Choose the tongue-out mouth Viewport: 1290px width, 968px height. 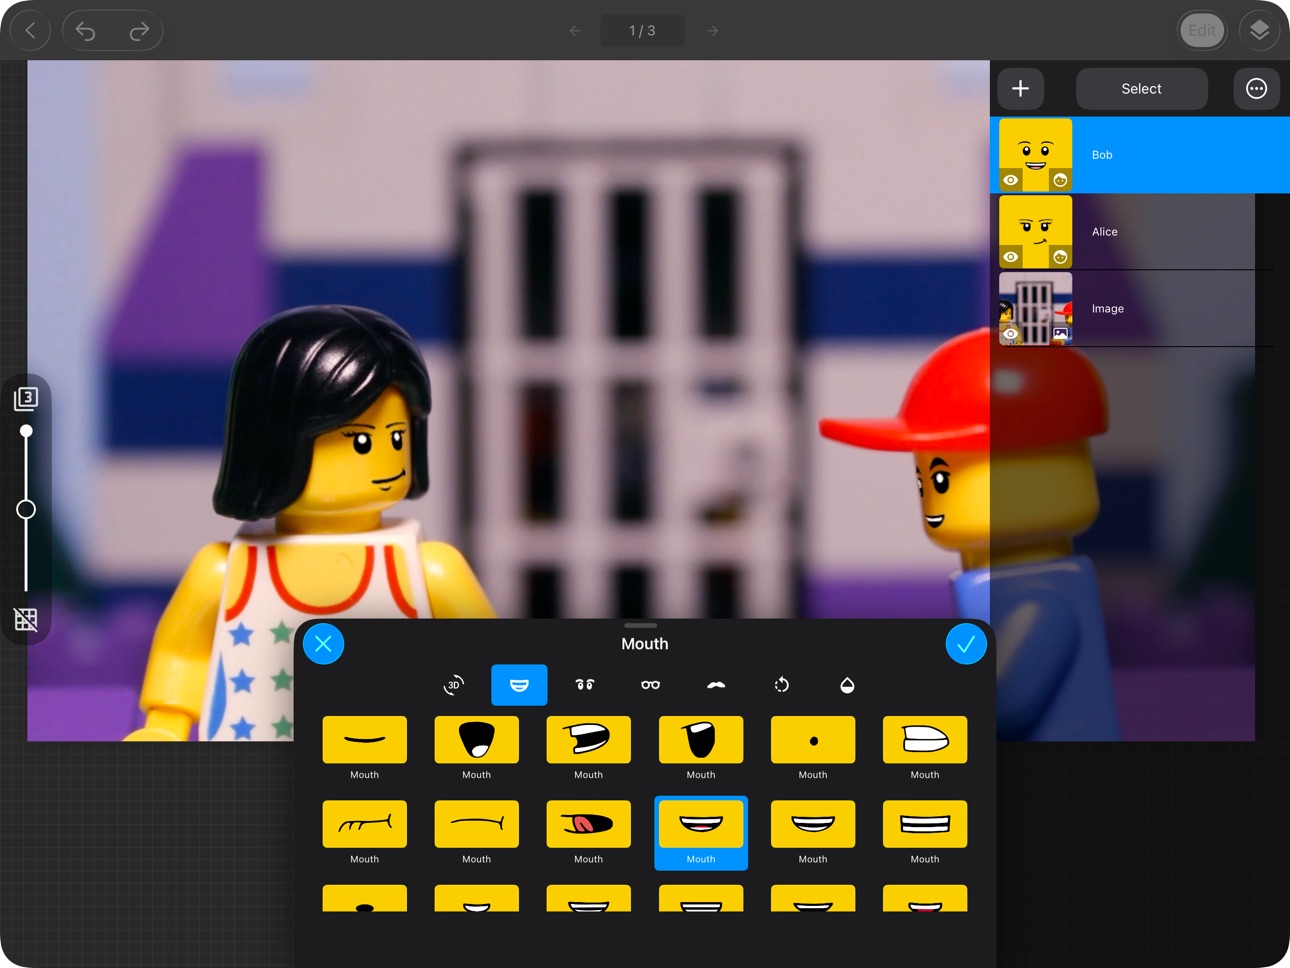(589, 824)
